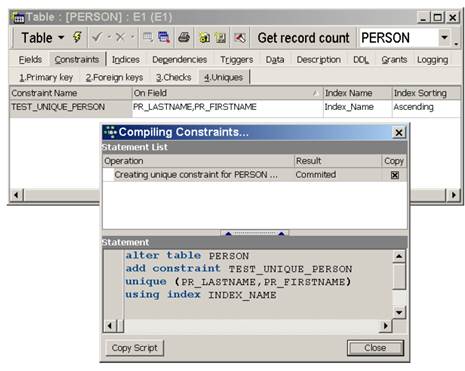Click the PERSON table name input field
The width and height of the screenshot is (465, 371).
coord(399,38)
